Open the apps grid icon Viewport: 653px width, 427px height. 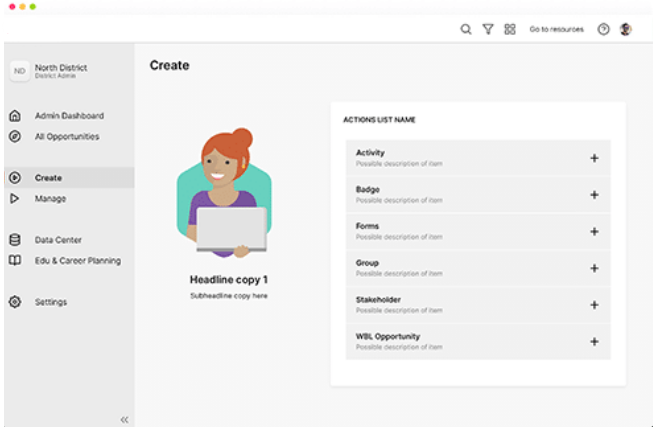(x=510, y=30)
